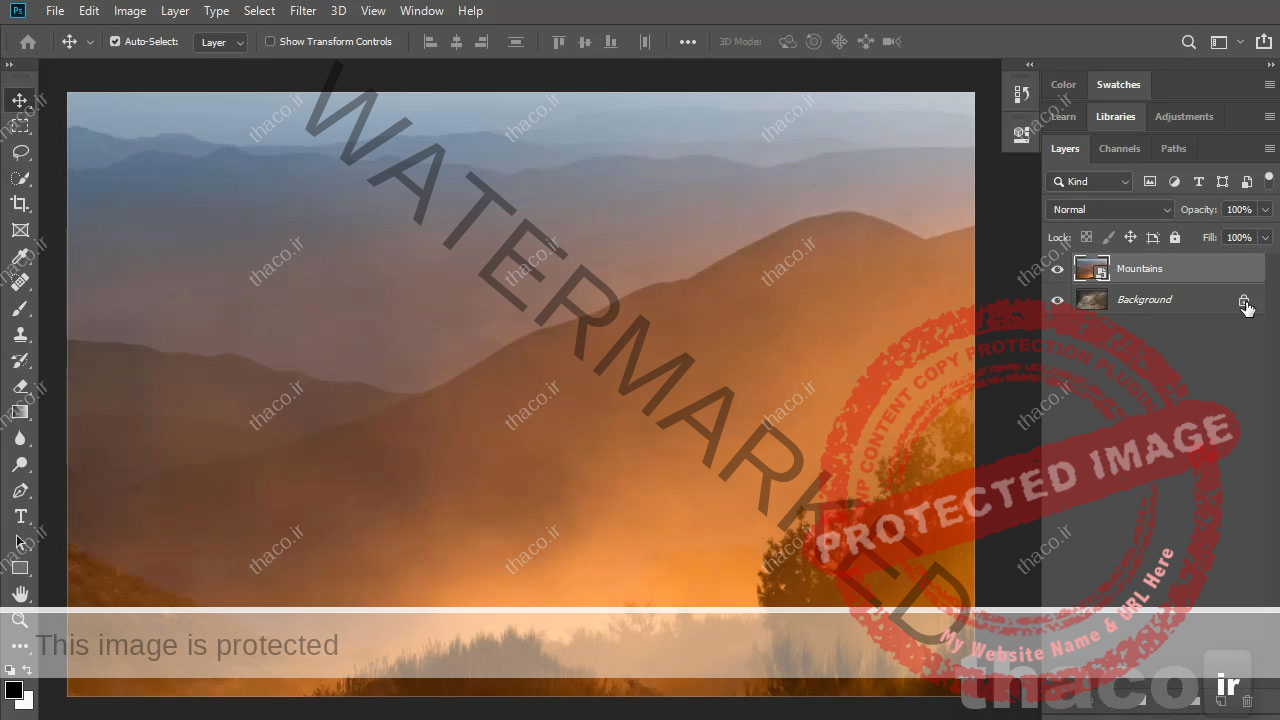Open the History panel icon
This screenshot has height=720, width=1280.
click(1022, 94)
